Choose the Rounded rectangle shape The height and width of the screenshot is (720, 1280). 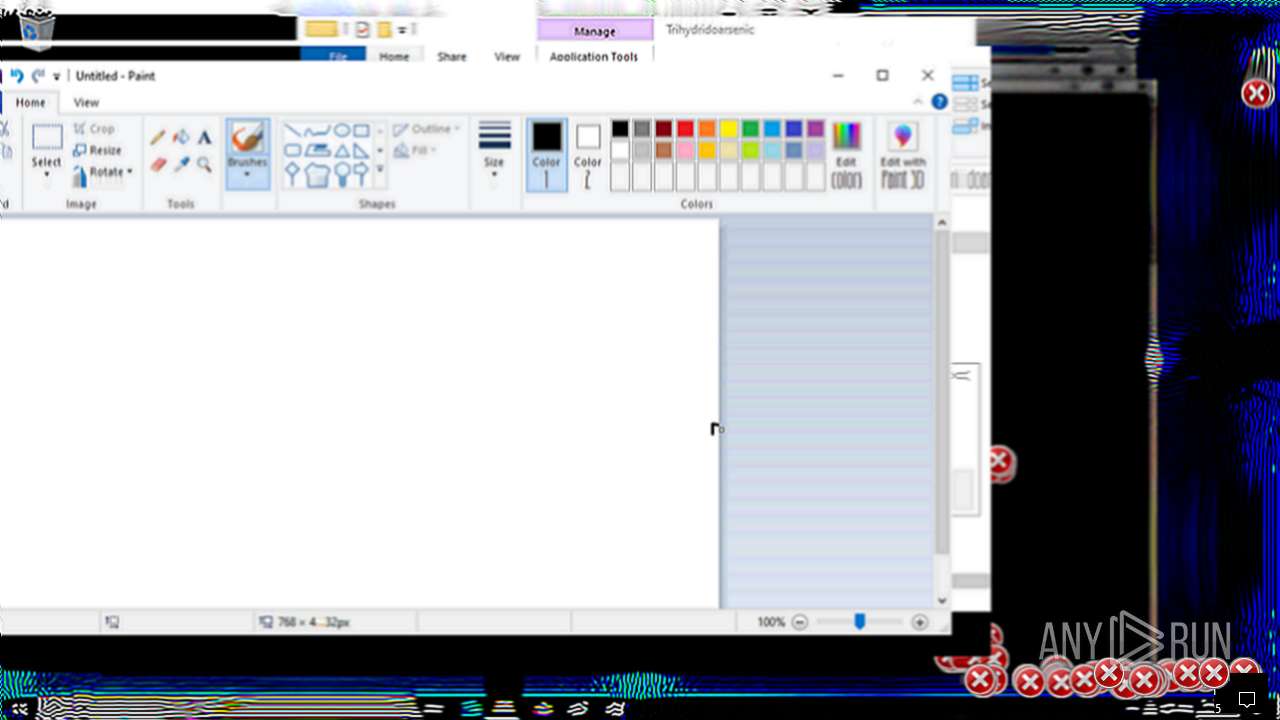click(293, 151)
